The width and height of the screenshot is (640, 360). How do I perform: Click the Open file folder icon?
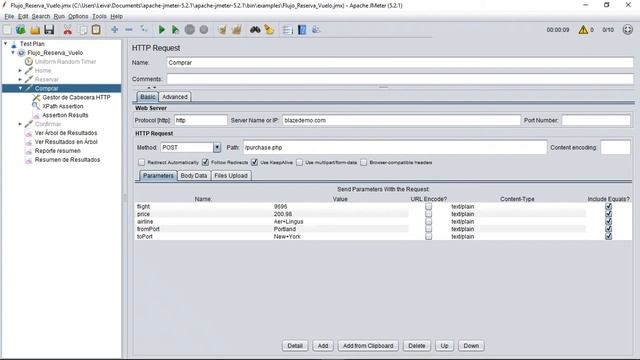[x=35, y=30]
